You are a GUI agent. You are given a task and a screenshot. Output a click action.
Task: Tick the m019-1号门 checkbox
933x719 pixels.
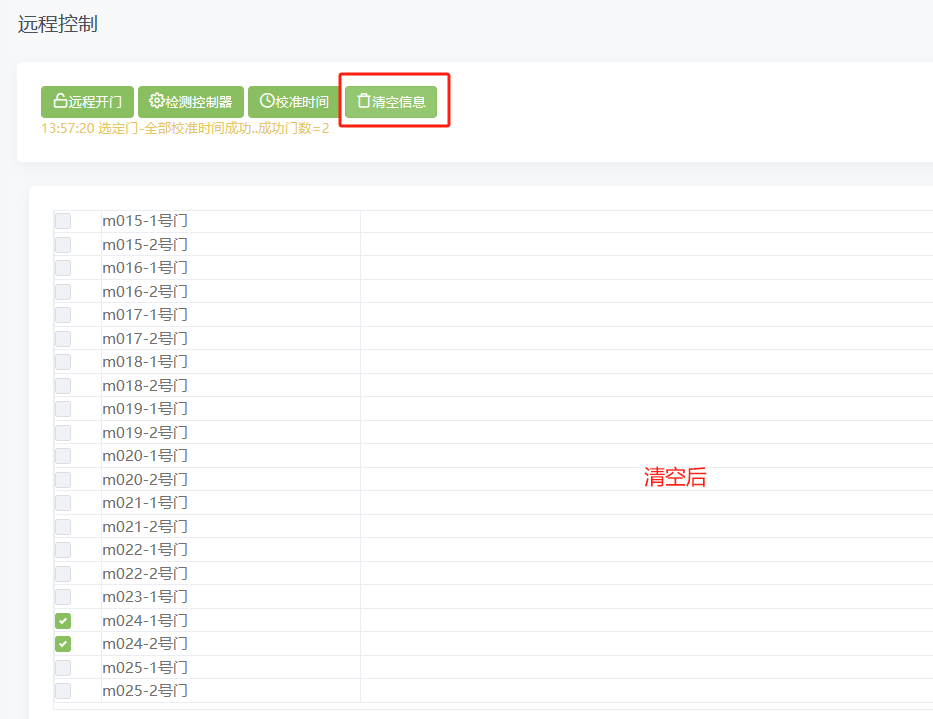click(x=63, y=409)
